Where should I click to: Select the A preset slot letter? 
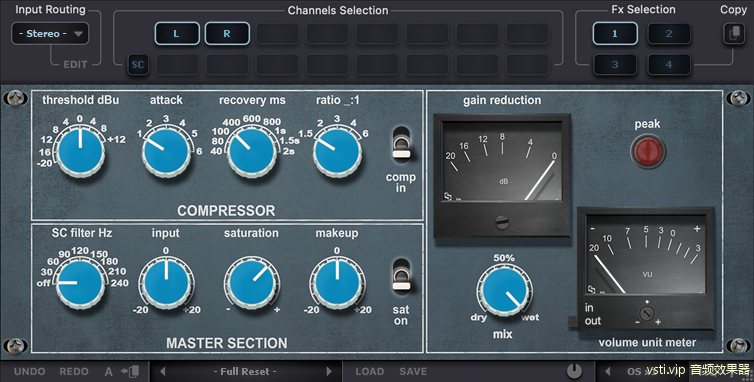pos(109,371)
